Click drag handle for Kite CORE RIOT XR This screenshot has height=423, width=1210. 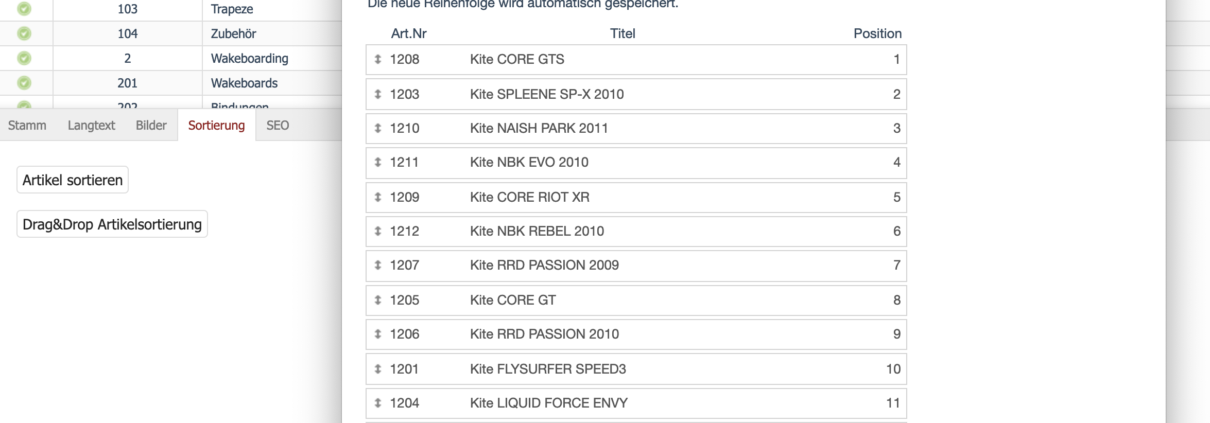pyautogui.click(x=378, y=198)
